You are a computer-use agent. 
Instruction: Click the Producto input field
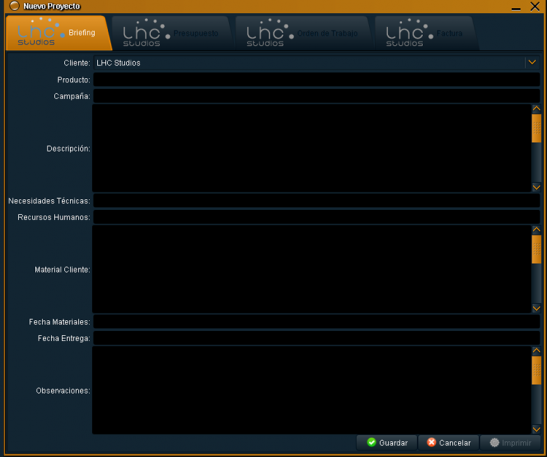tap(316, 80)
